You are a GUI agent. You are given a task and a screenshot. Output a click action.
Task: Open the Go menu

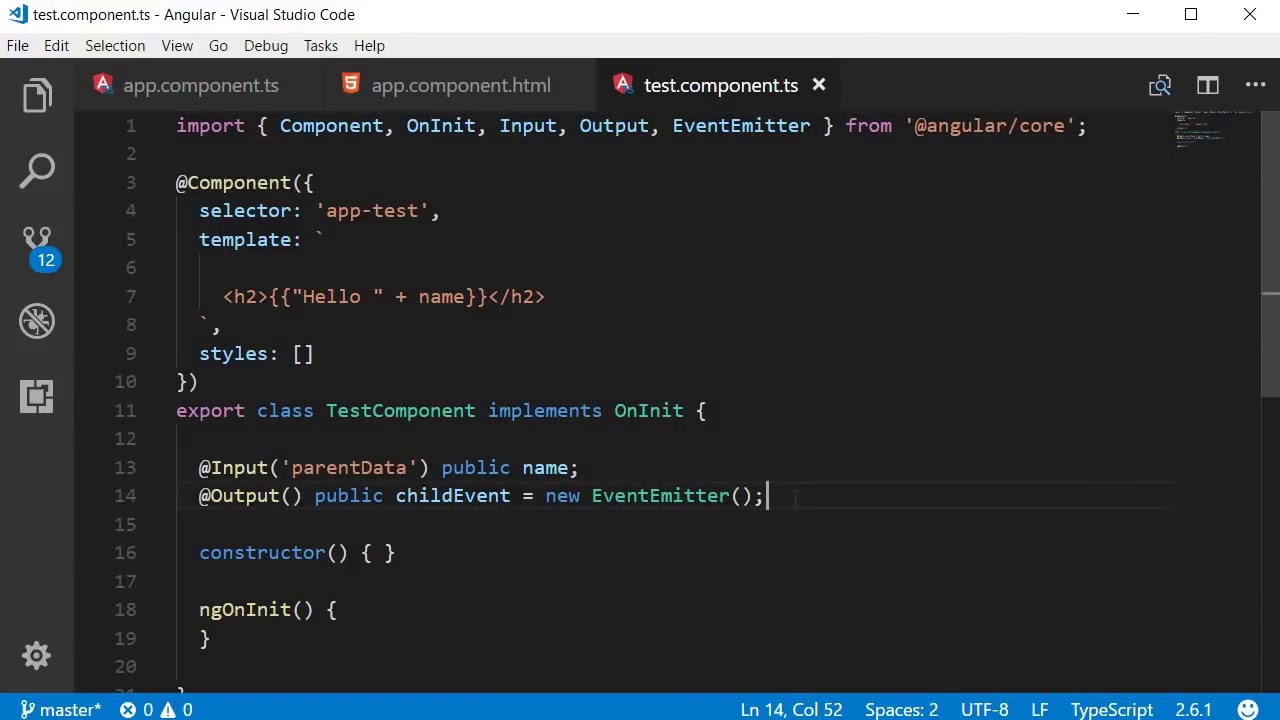[x=218, y=45]
